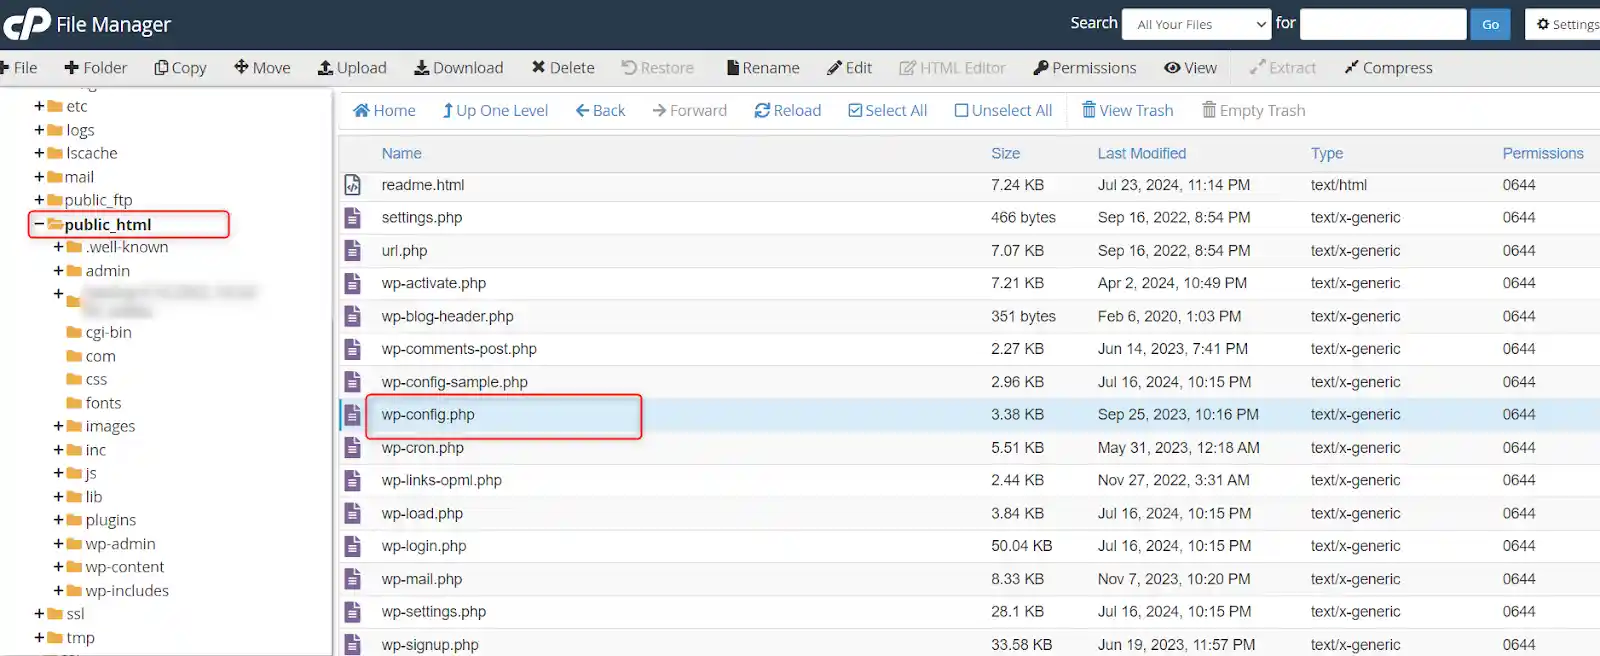
Task: Expand the logs folder
Action: (x=40, y=130)
